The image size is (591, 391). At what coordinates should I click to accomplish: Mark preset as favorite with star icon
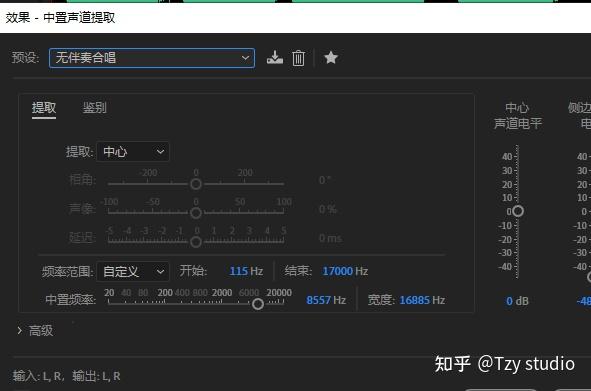331,58
